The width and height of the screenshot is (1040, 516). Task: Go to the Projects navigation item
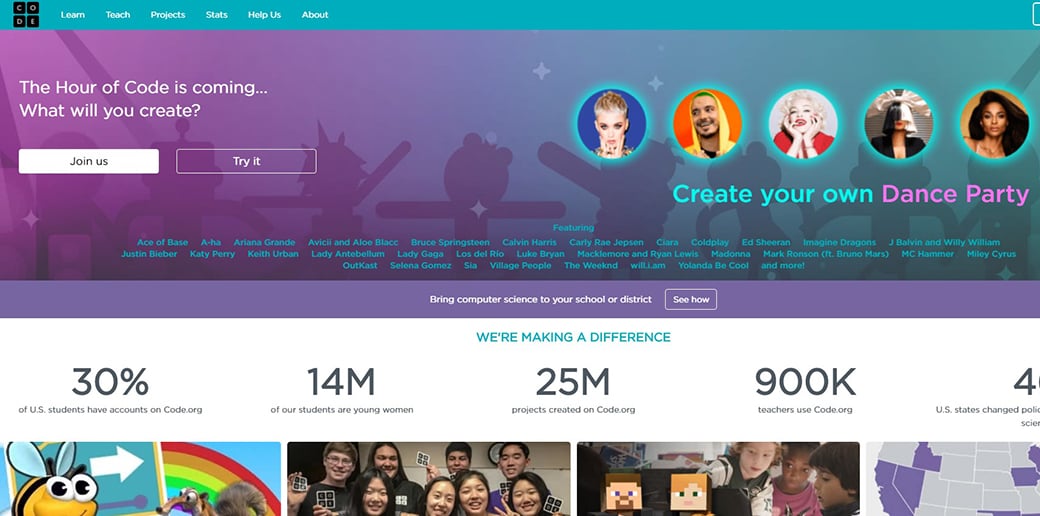tap(168, 15)
